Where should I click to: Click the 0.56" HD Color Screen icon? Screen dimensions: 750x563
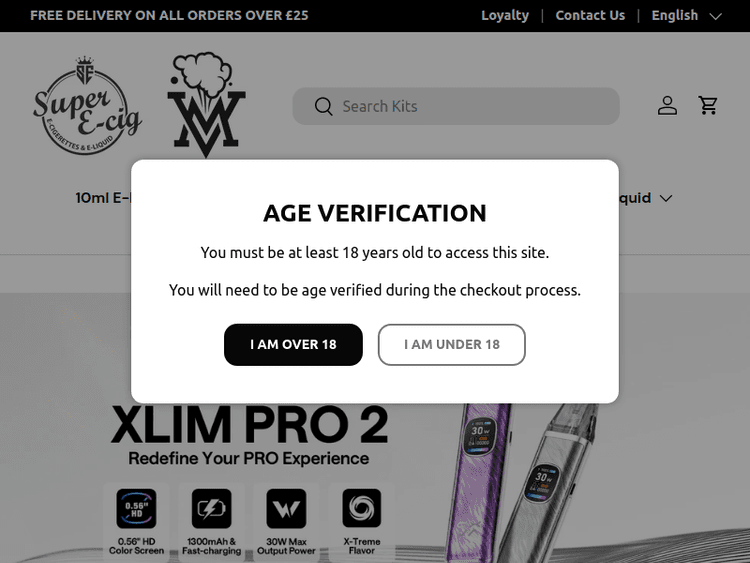click(136, 509)
